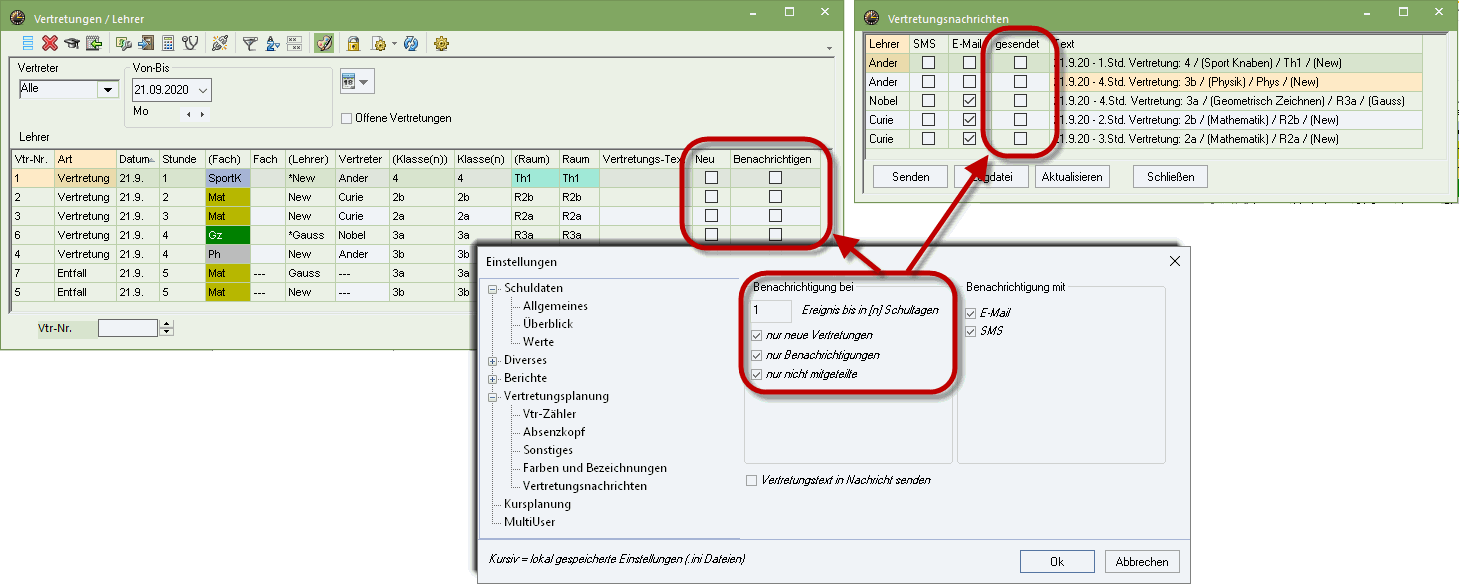Open dropdown arrow next to page-gear icon
Viewport: 1459px width, 584px height.
[x=394, y=44]
